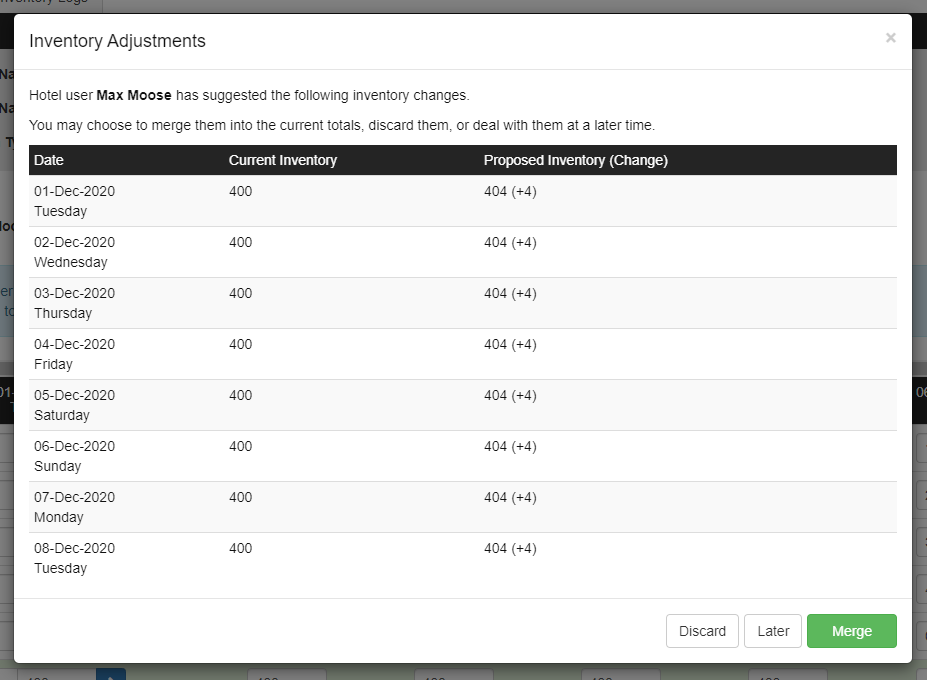Screen dimensions: 927x680
Task: Click current inventory value for 08-Dec-2020
Action: coord(241,548)
